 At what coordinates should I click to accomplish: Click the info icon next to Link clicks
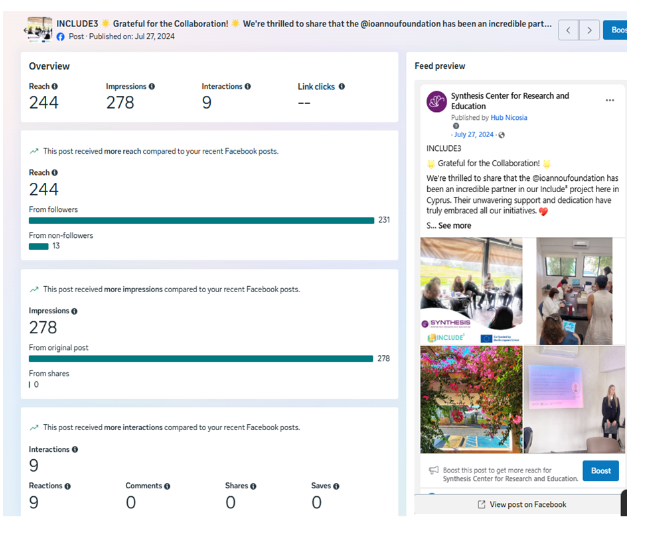click(342, 86)
